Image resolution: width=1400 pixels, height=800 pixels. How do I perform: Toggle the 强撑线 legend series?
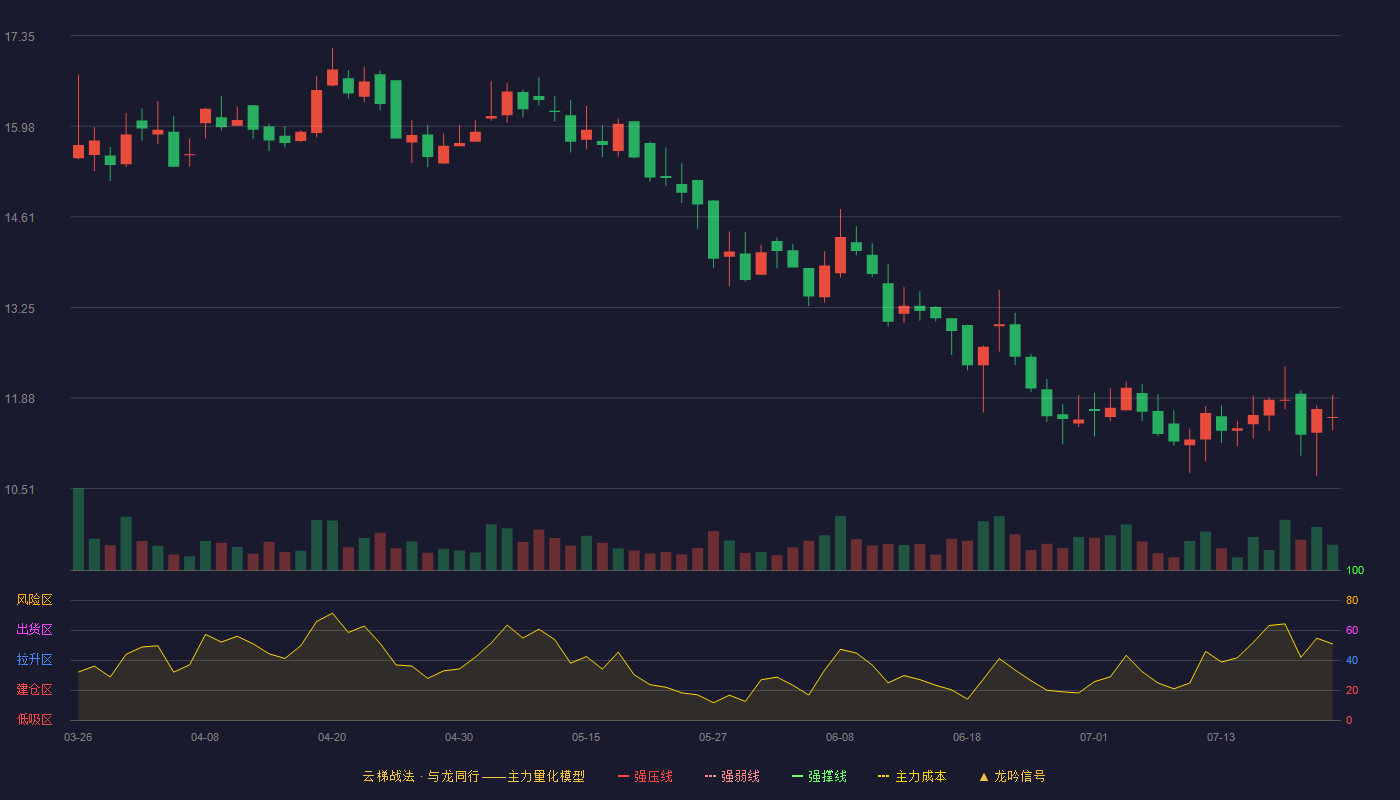[819, 776]
